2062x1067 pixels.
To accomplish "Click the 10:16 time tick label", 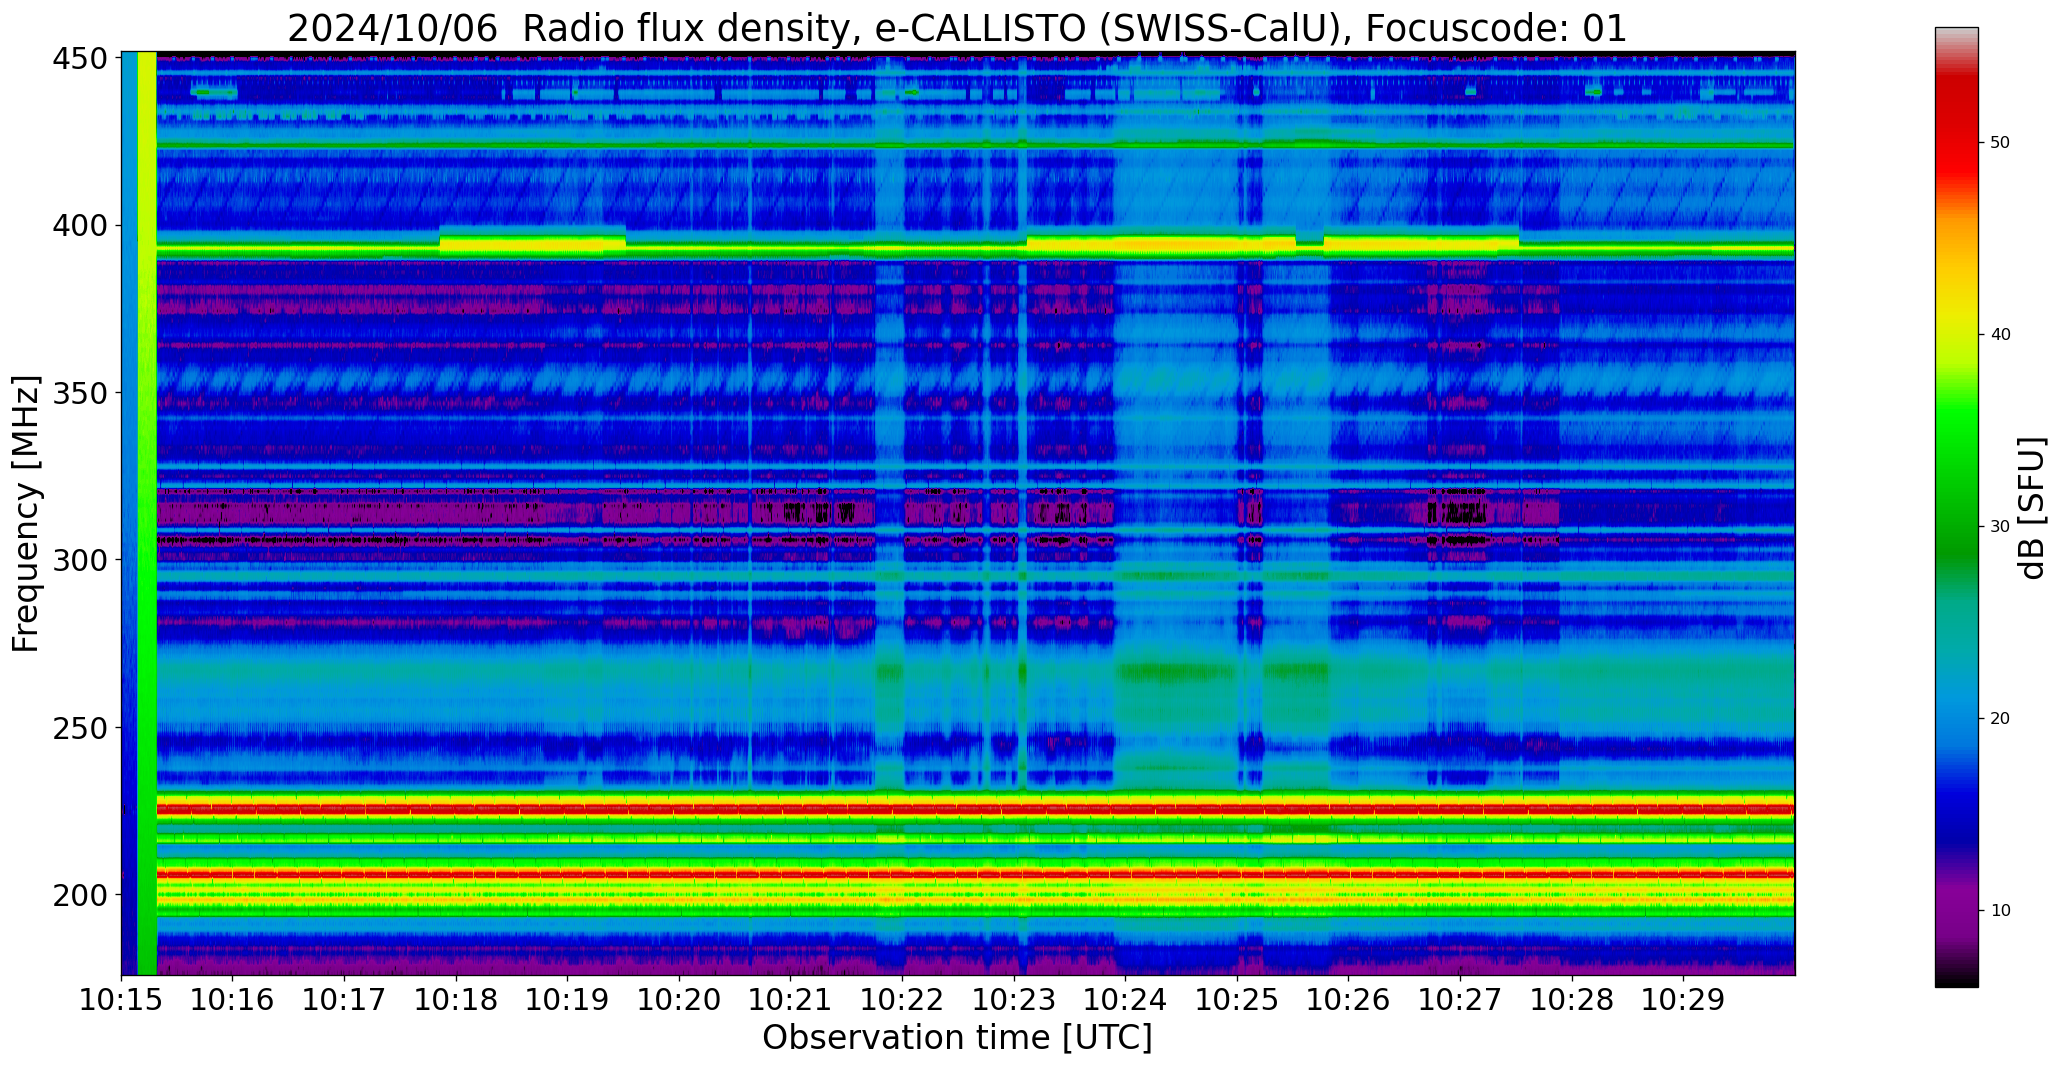I will 233,999.
